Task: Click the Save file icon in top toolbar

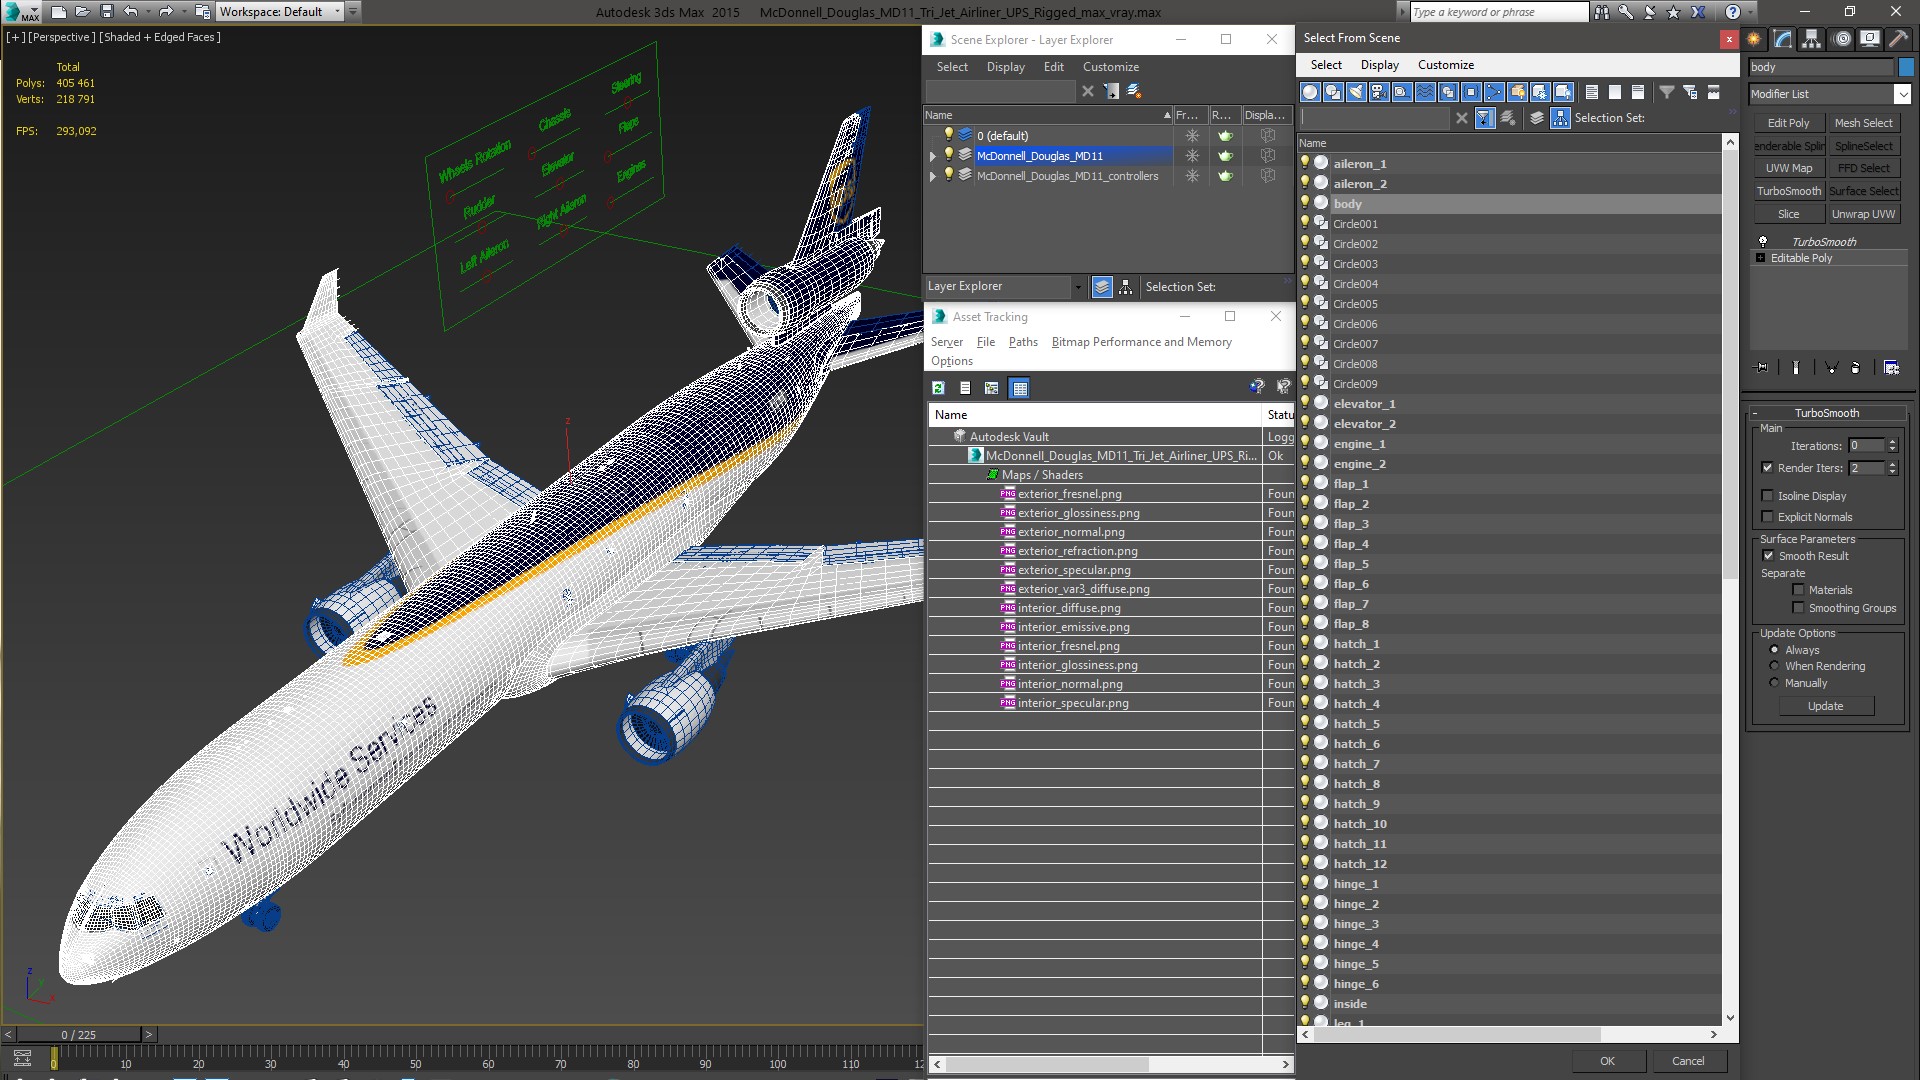Action: pos(106,12)
